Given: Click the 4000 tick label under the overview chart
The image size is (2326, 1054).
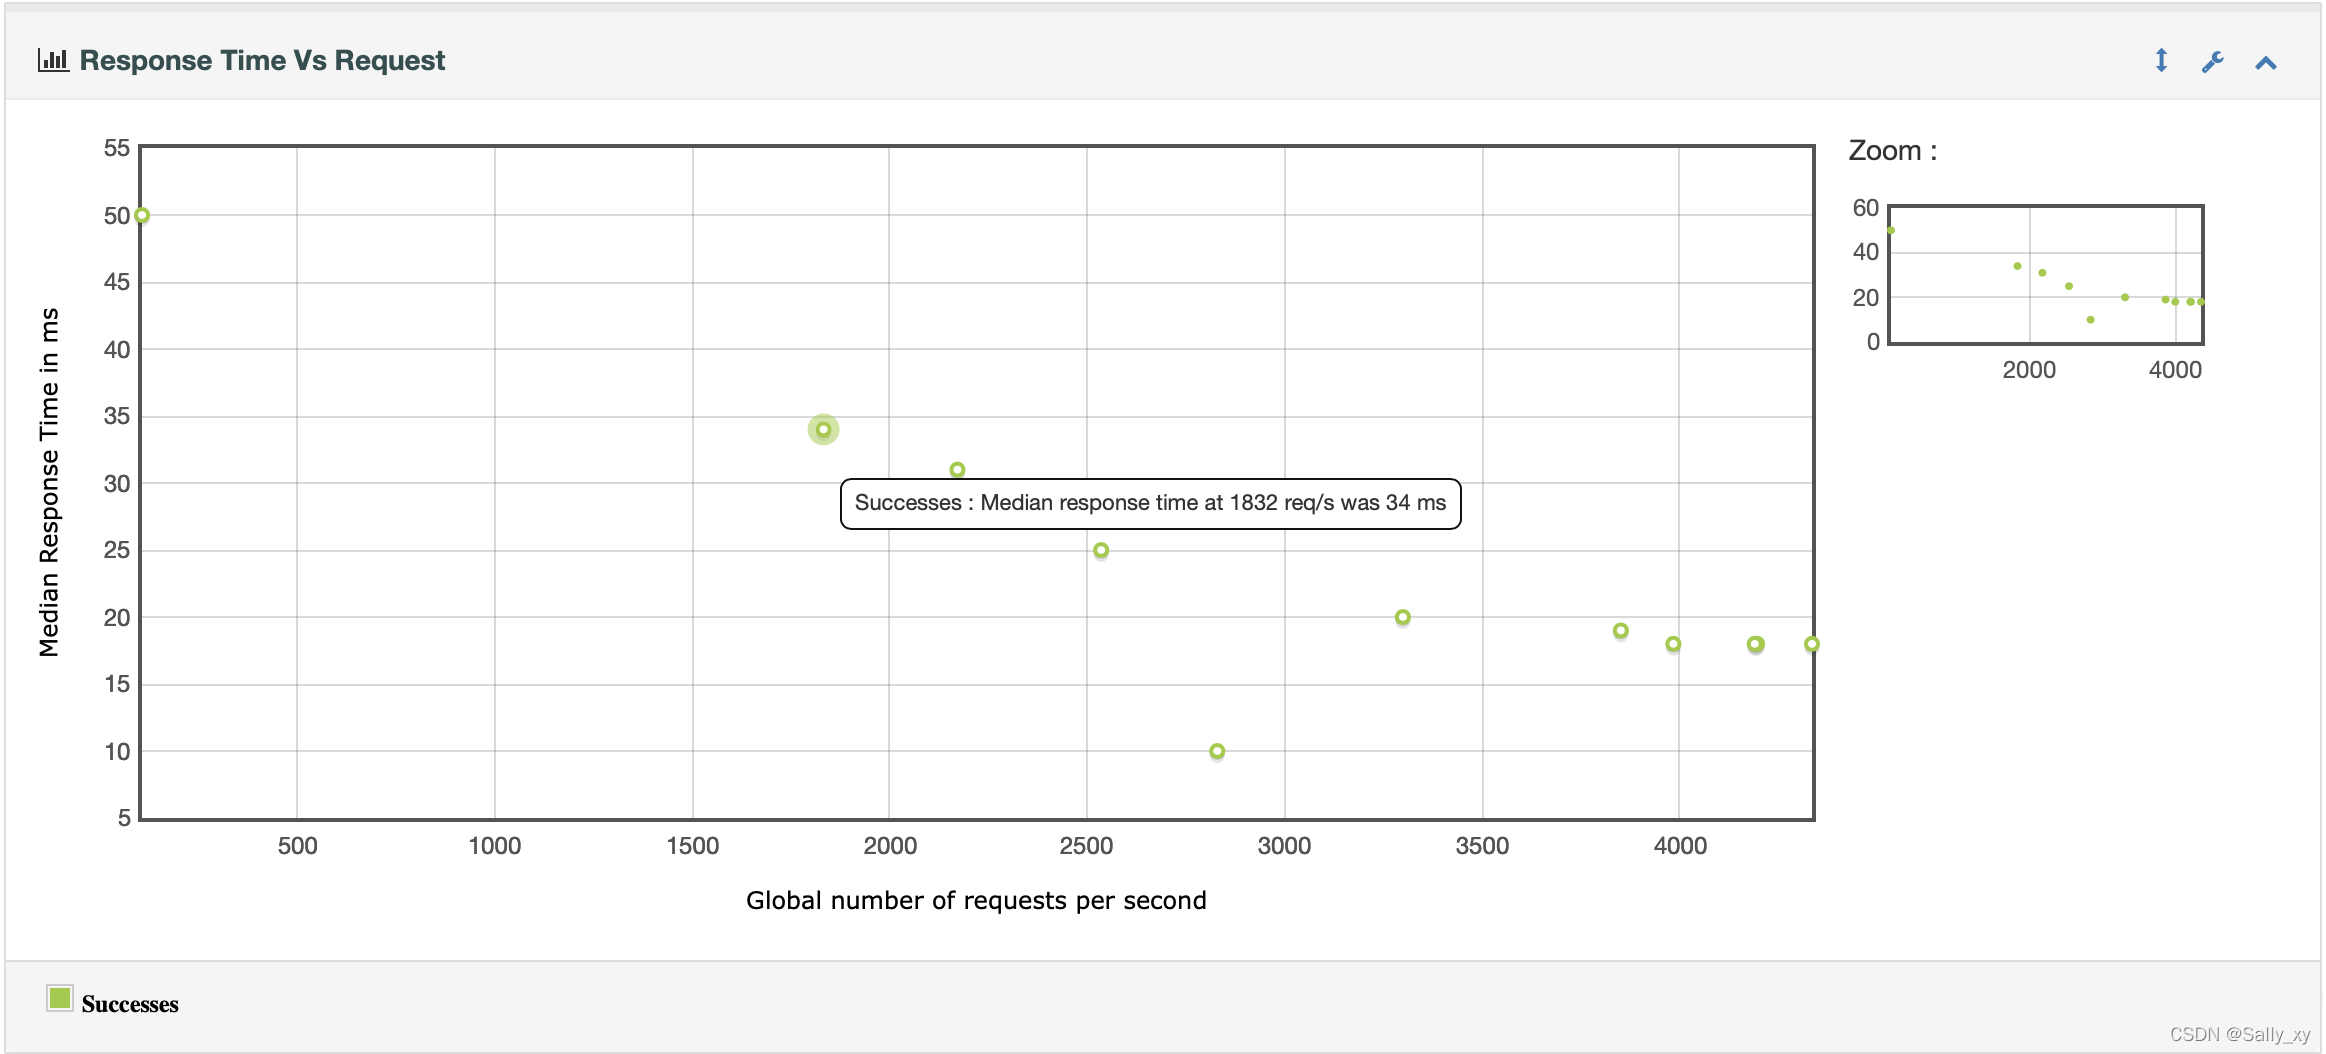Looking at the screenshot, I should point(2175,370).
